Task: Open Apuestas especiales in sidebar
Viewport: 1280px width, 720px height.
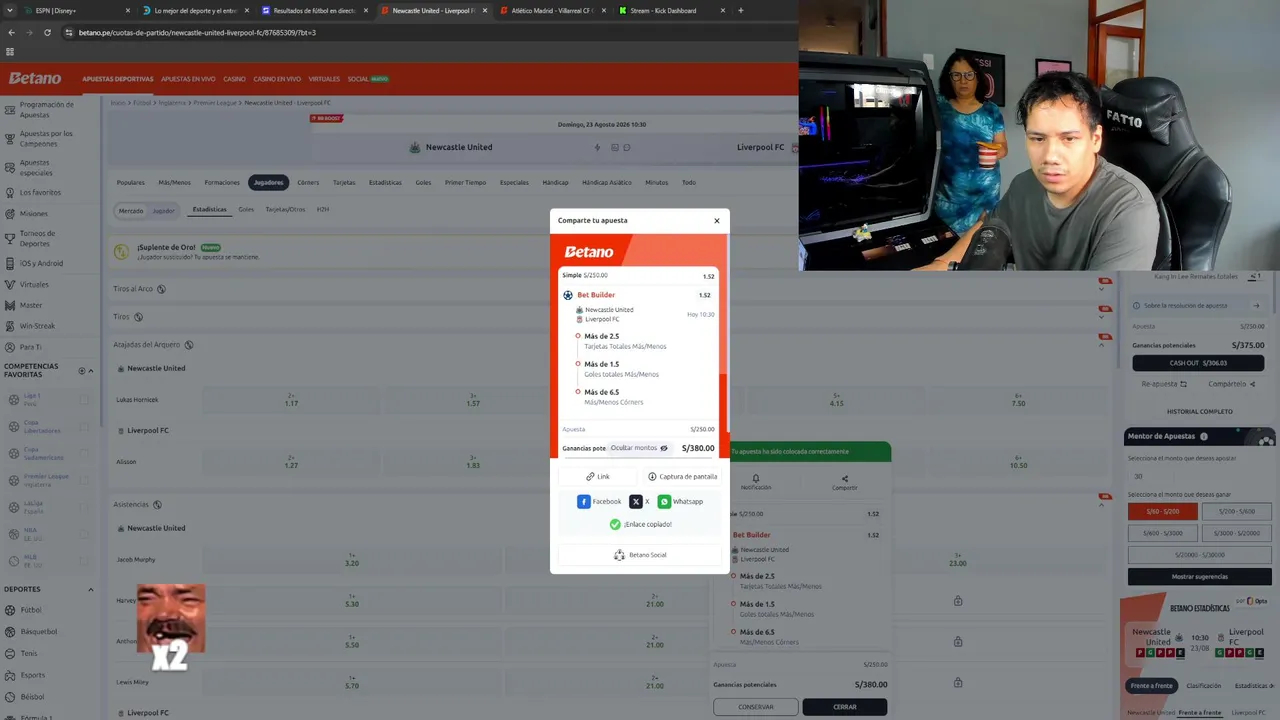Action: coord(34,166)
